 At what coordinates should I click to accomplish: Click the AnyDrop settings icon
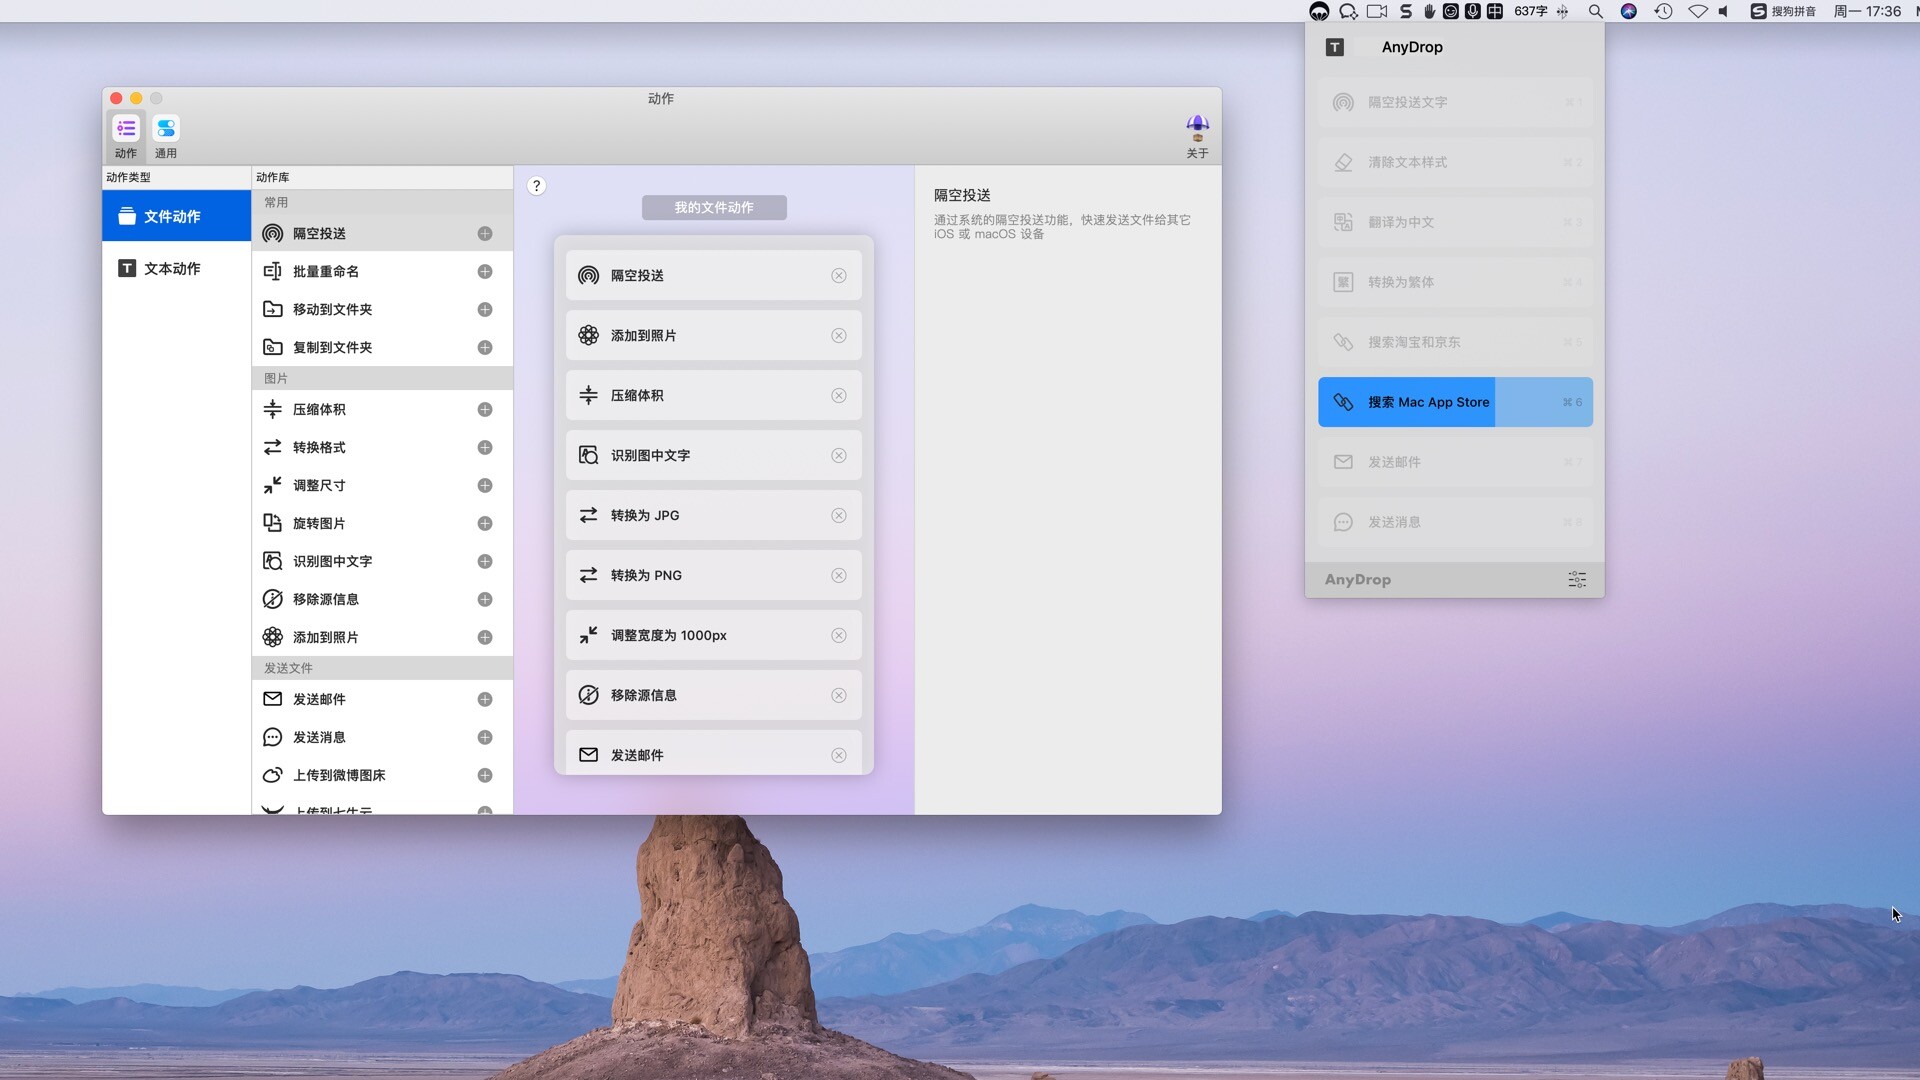tap(1576, 580)
